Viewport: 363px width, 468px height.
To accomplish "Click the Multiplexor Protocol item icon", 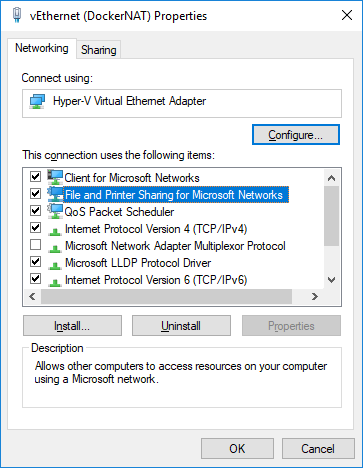I will pos(55,247).
